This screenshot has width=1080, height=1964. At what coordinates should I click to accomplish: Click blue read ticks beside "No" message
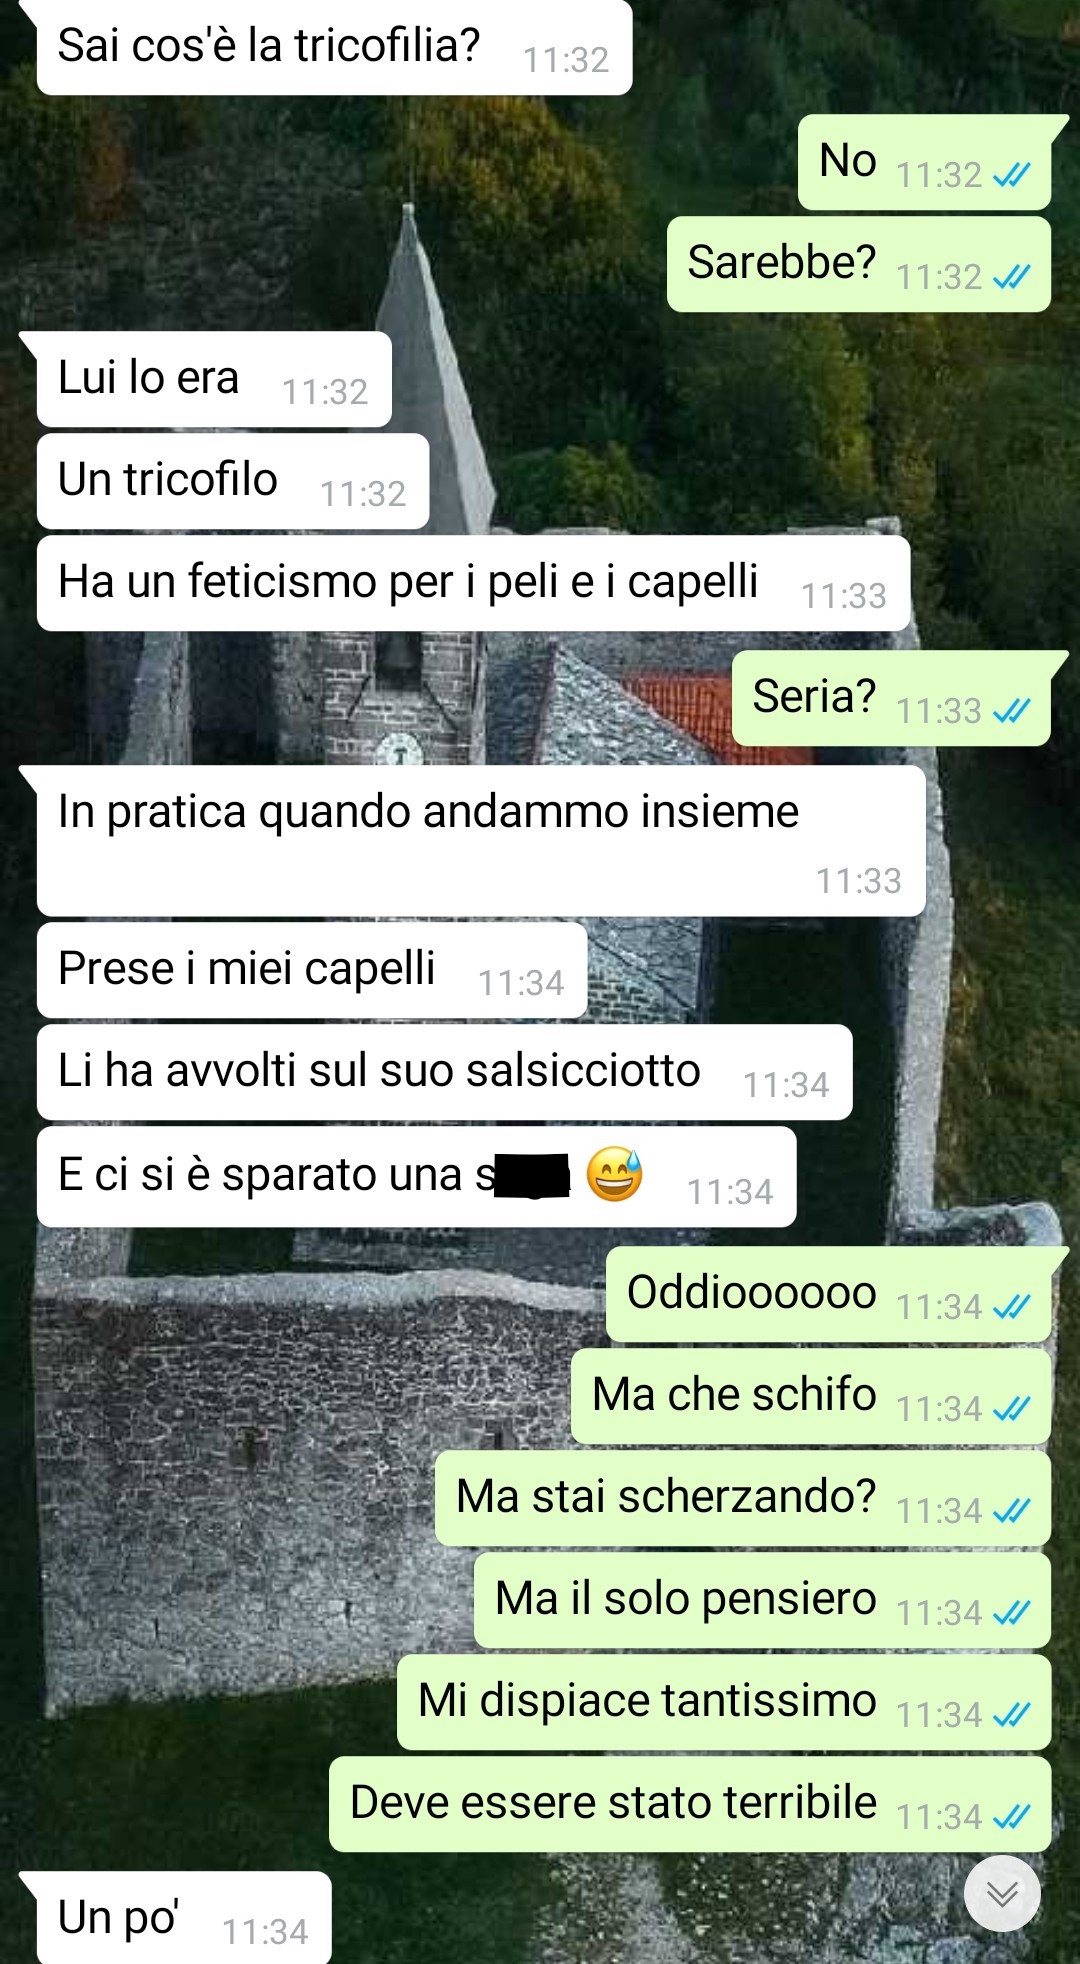[1011, 176]
